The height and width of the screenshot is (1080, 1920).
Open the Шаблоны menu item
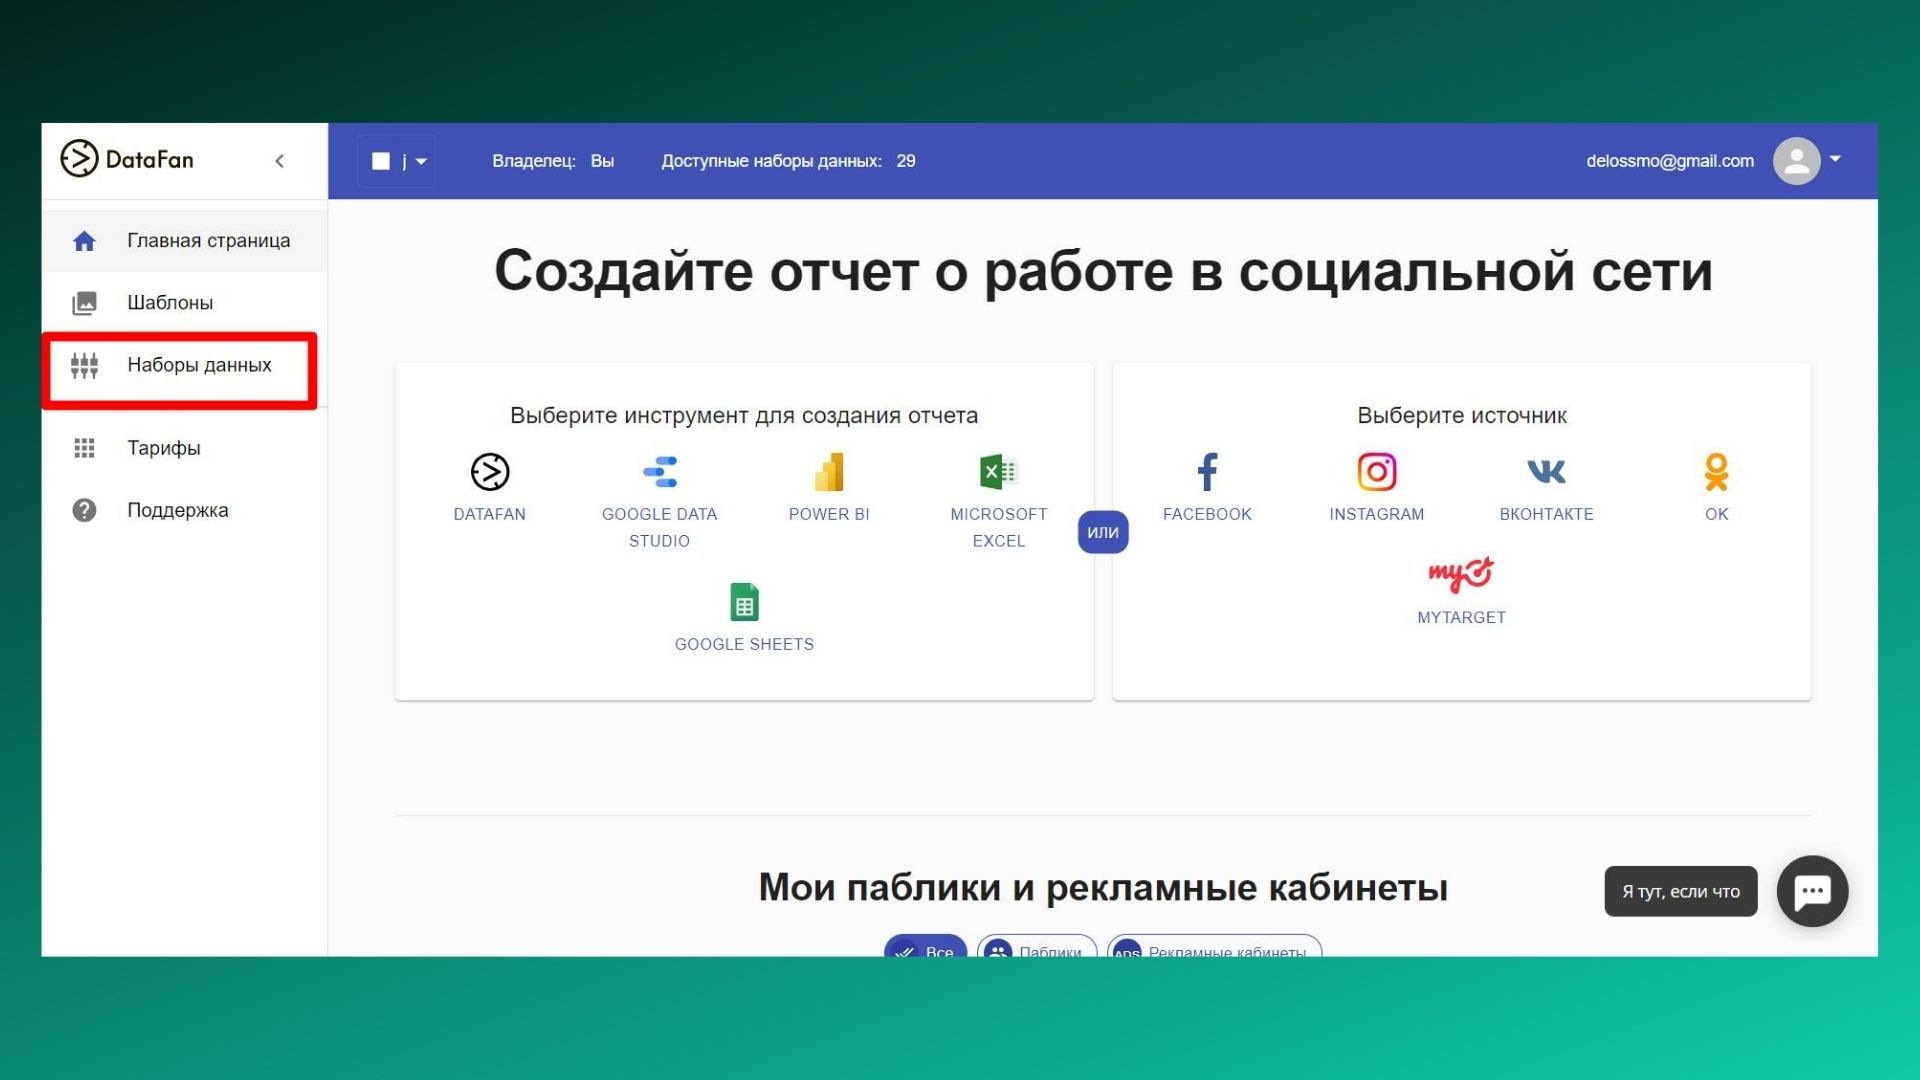click(184, 303)
